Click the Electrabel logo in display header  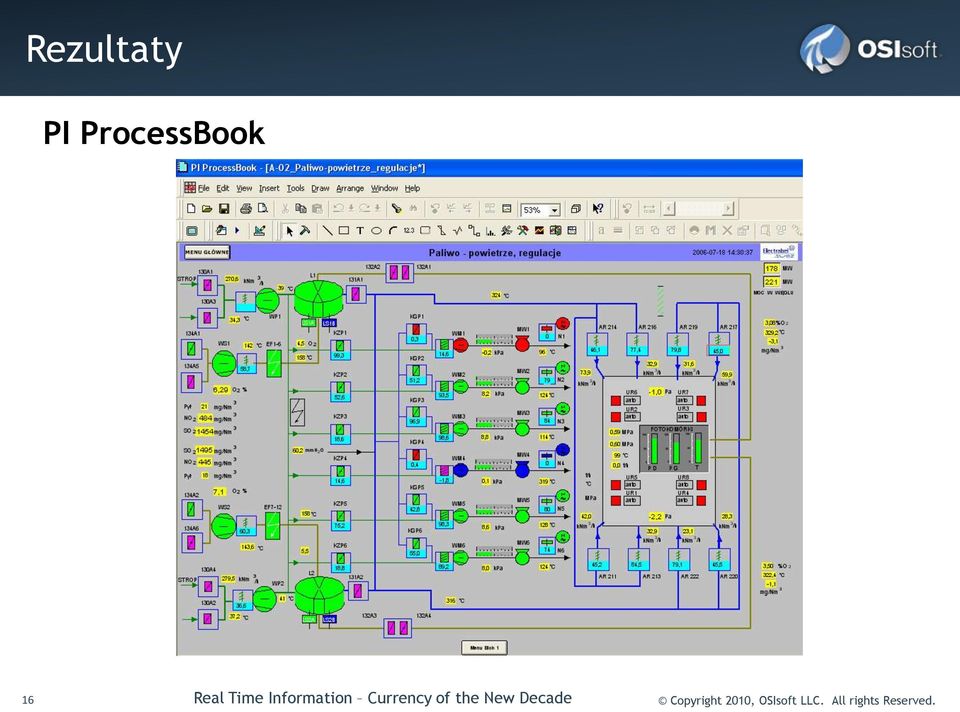pyautogui.click(x=779, y=252)
